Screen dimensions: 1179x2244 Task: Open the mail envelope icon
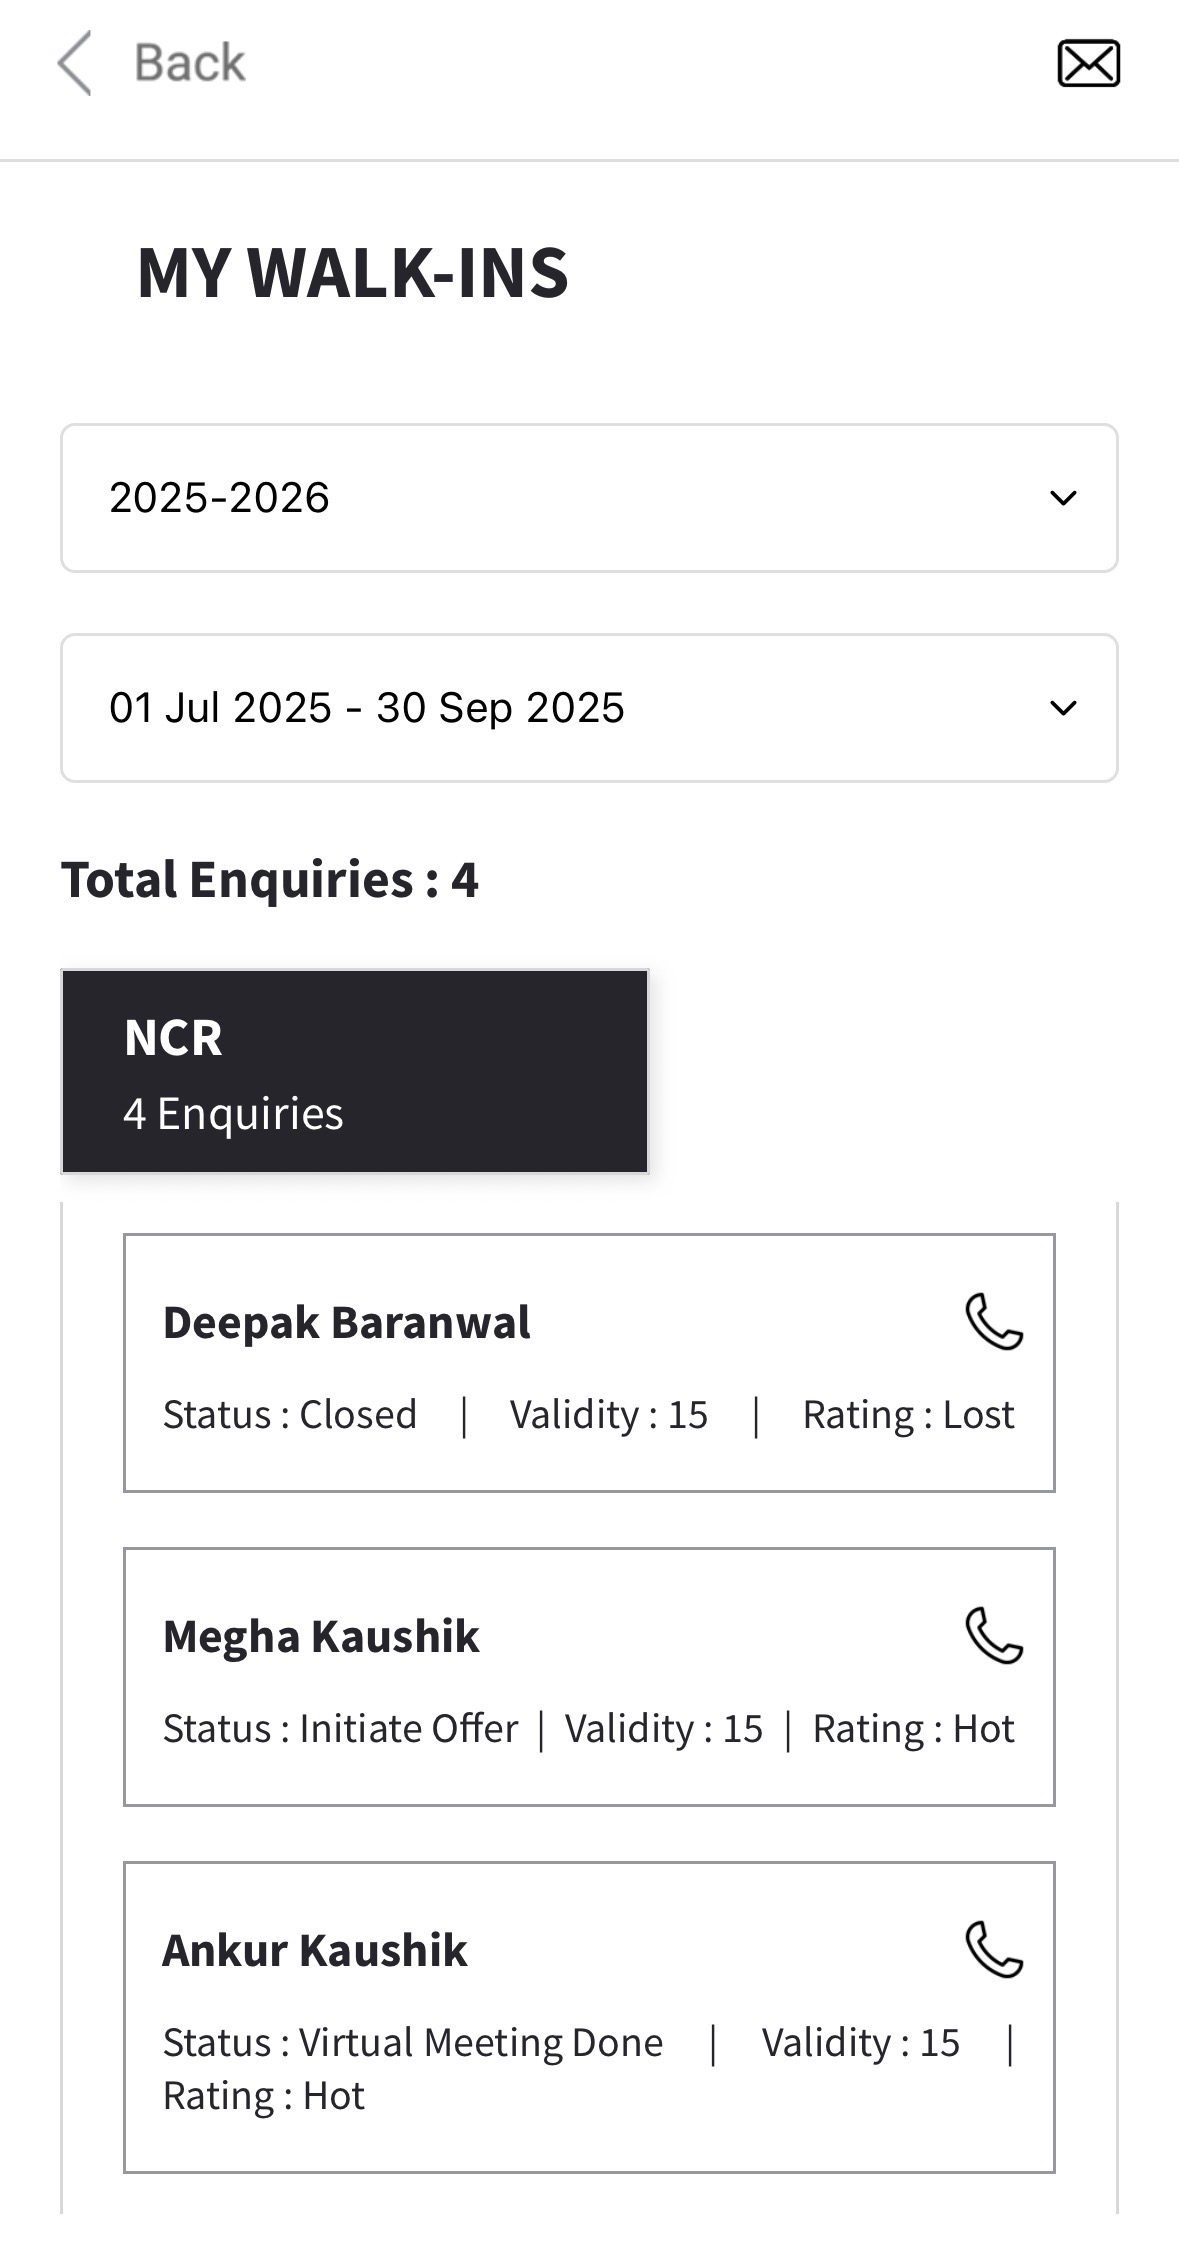1088,64
